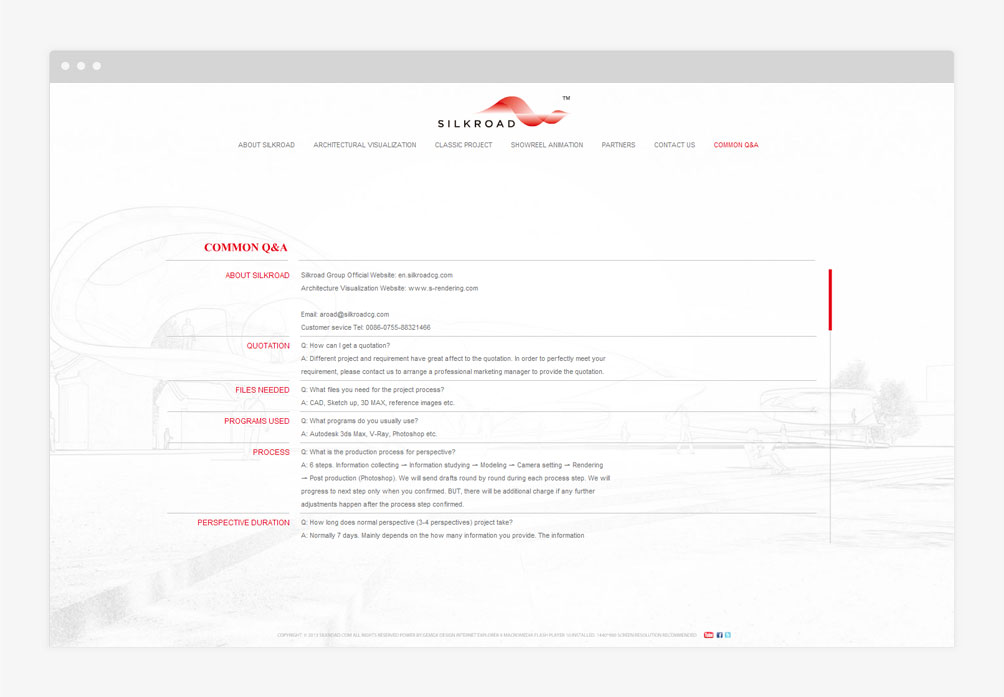Go to Architectural Visualization page
Image resolution: width=1004 pixels, height=697 pixels.
point(364,145)
